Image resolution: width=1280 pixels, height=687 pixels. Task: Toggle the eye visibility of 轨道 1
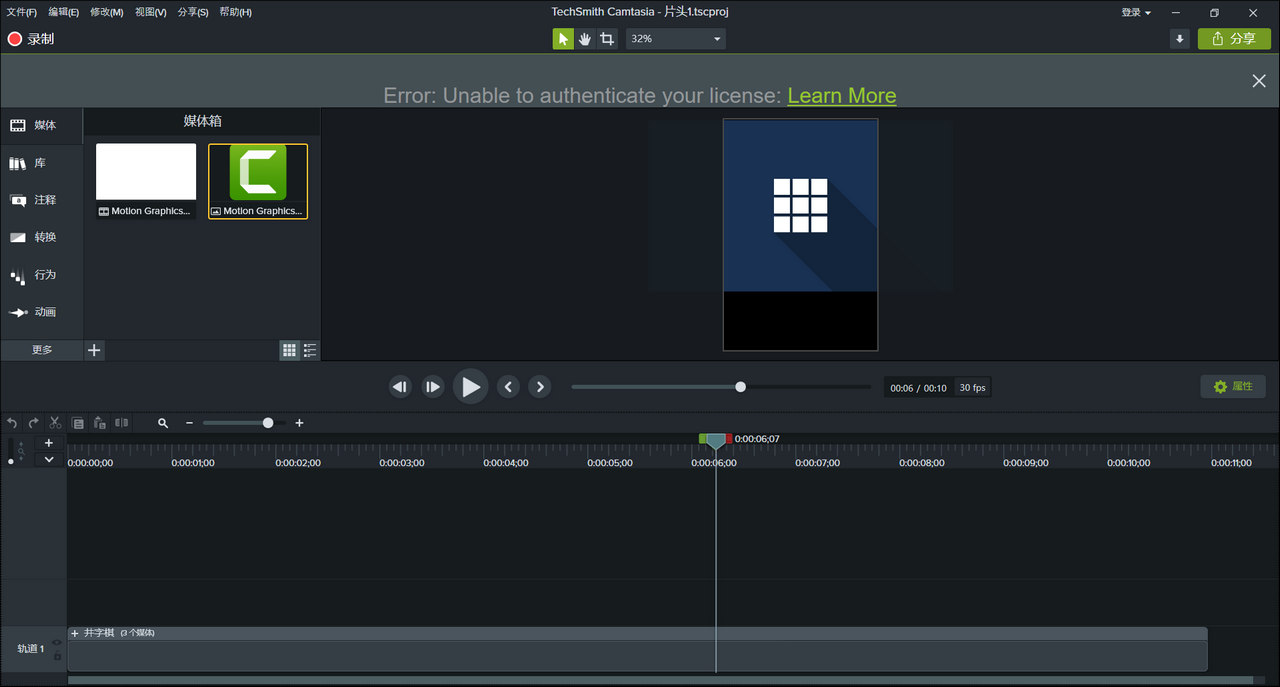click(x=57, y=642)
